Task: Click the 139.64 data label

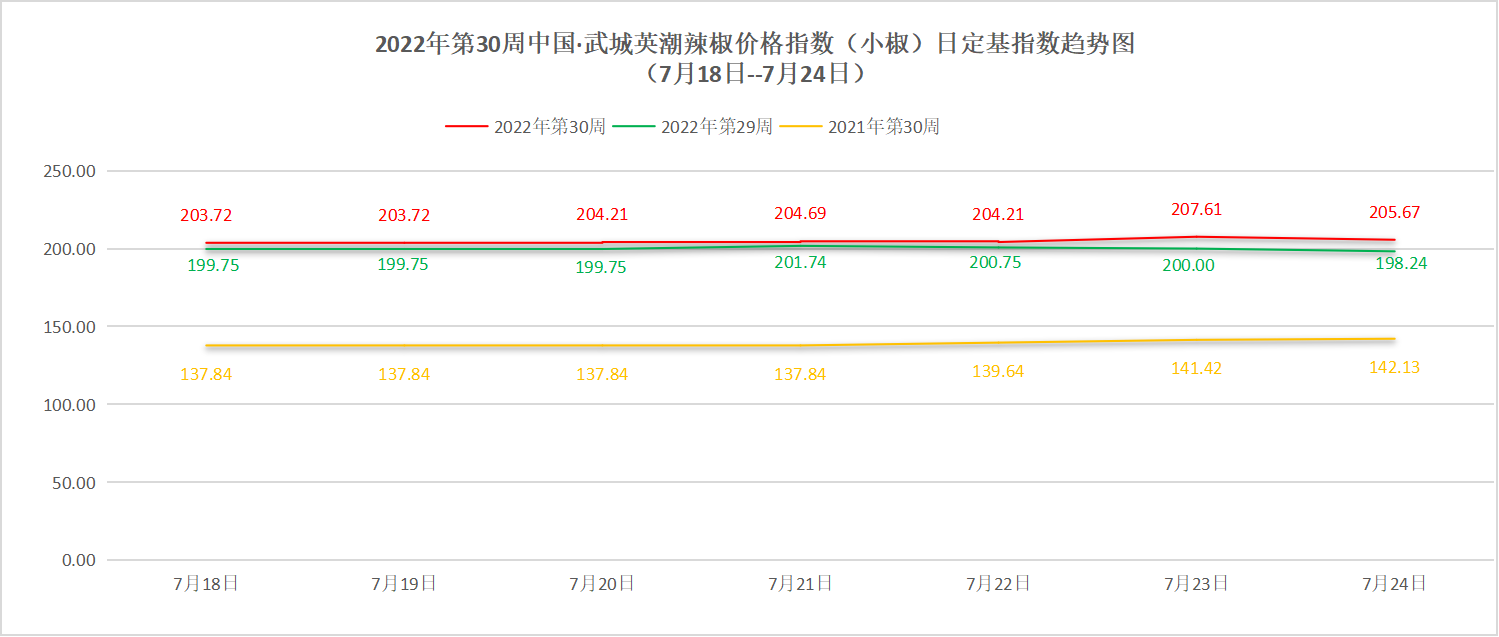Action: coord(998,371)
